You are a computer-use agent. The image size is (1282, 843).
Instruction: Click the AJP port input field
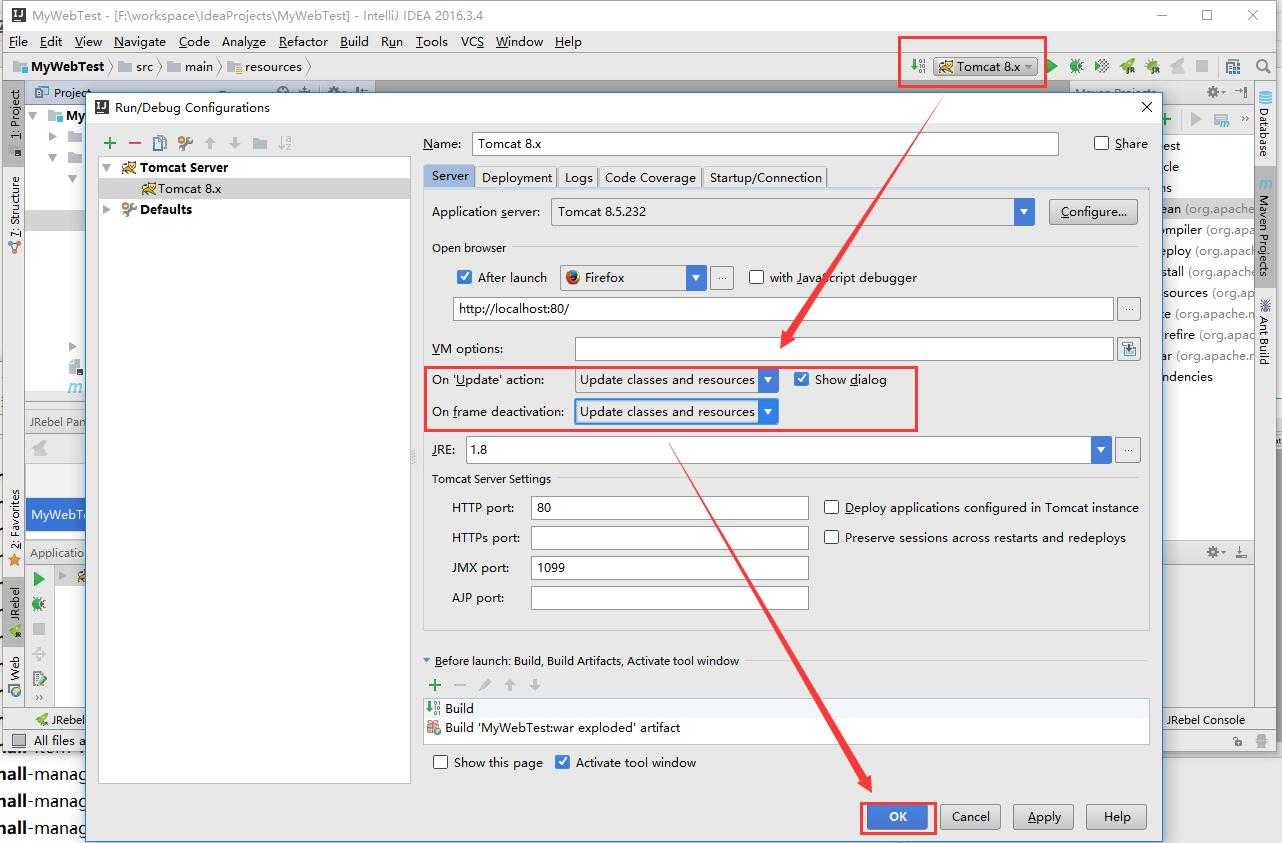pos(669,597)
